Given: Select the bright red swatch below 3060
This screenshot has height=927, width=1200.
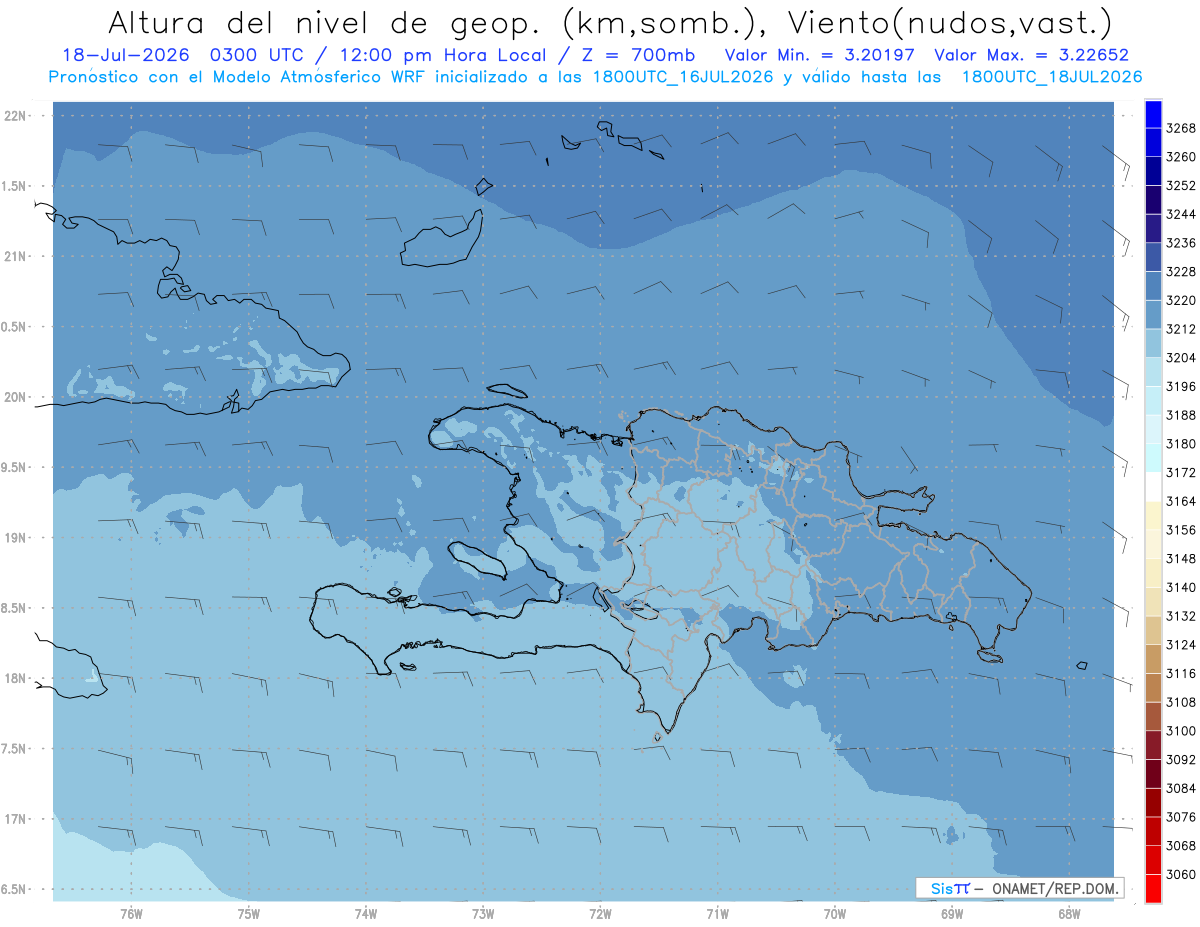Looking at the screenshot, I should (x=1153, y=888).
